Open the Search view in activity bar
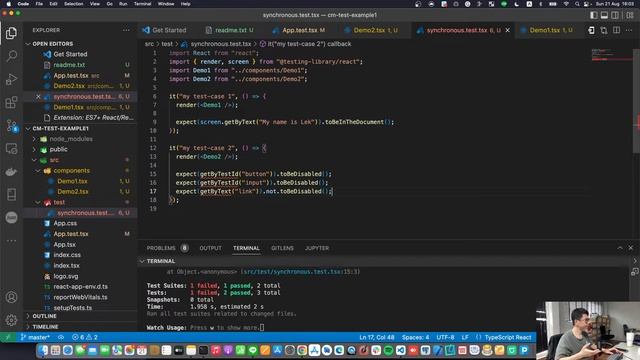Viewport: 640px width, 360px height. pyautogui.click(x=11, y=56)
